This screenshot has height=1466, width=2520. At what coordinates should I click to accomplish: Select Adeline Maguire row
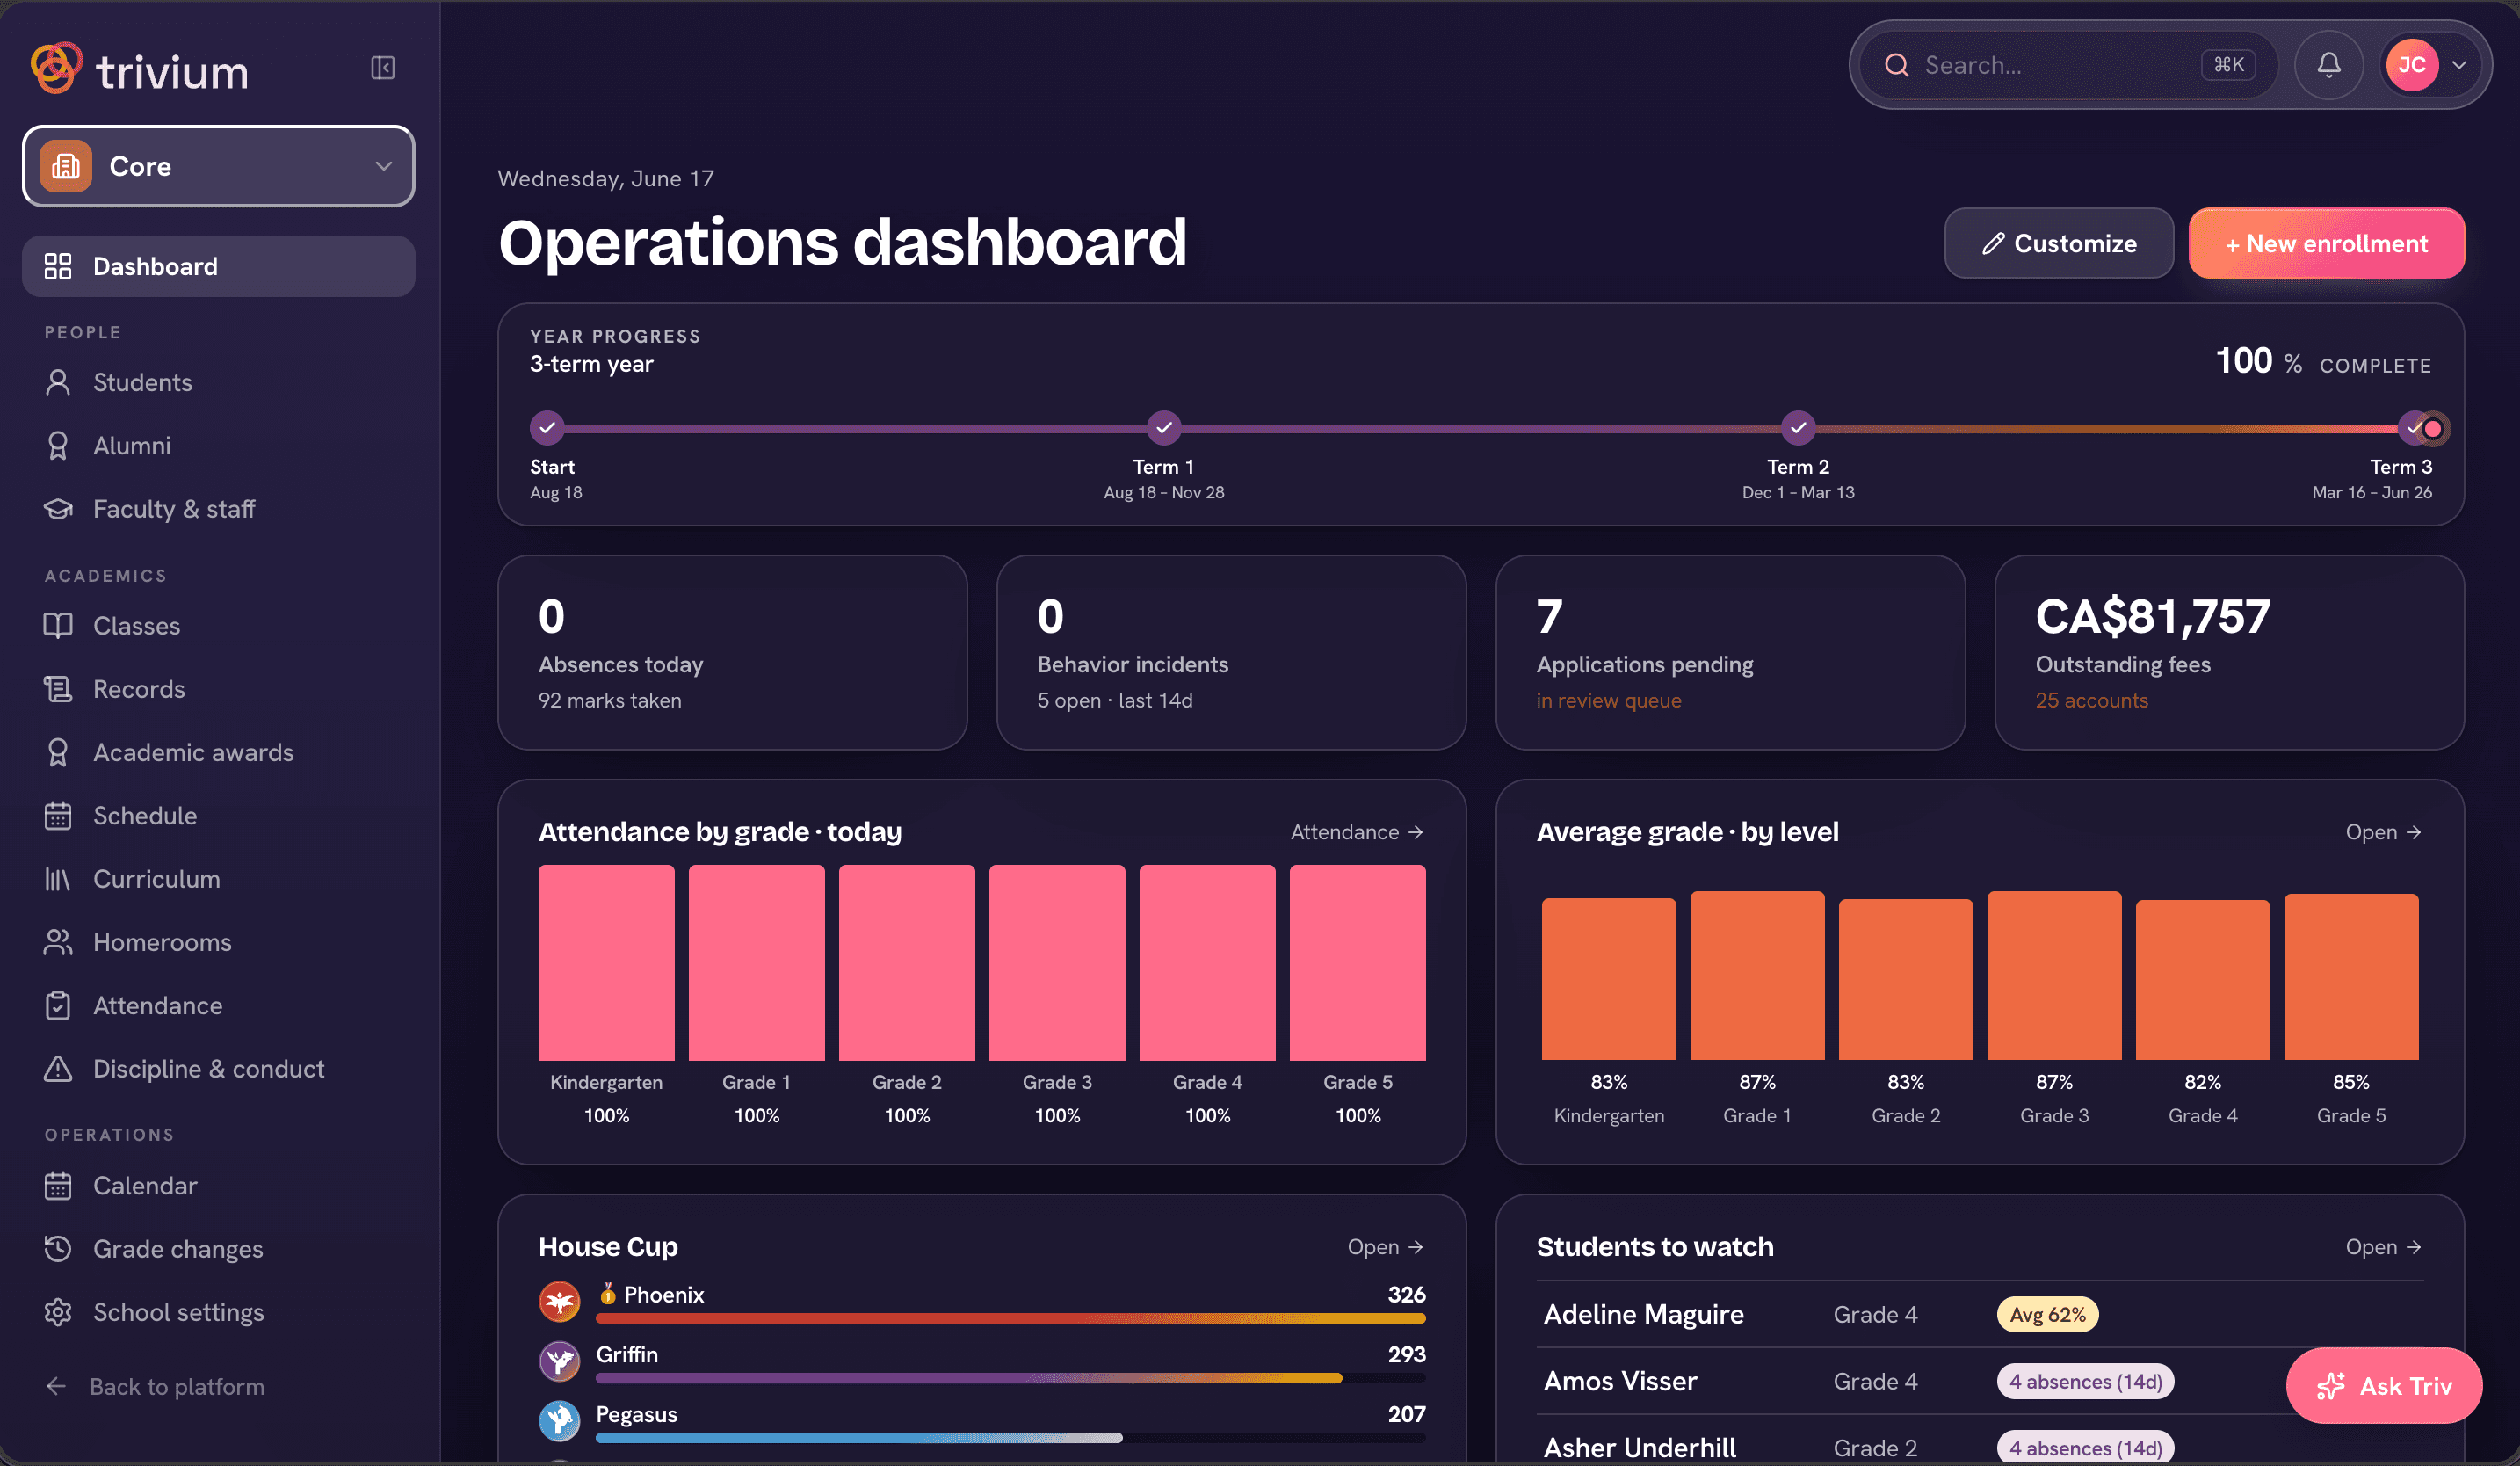point(1980,1314)
